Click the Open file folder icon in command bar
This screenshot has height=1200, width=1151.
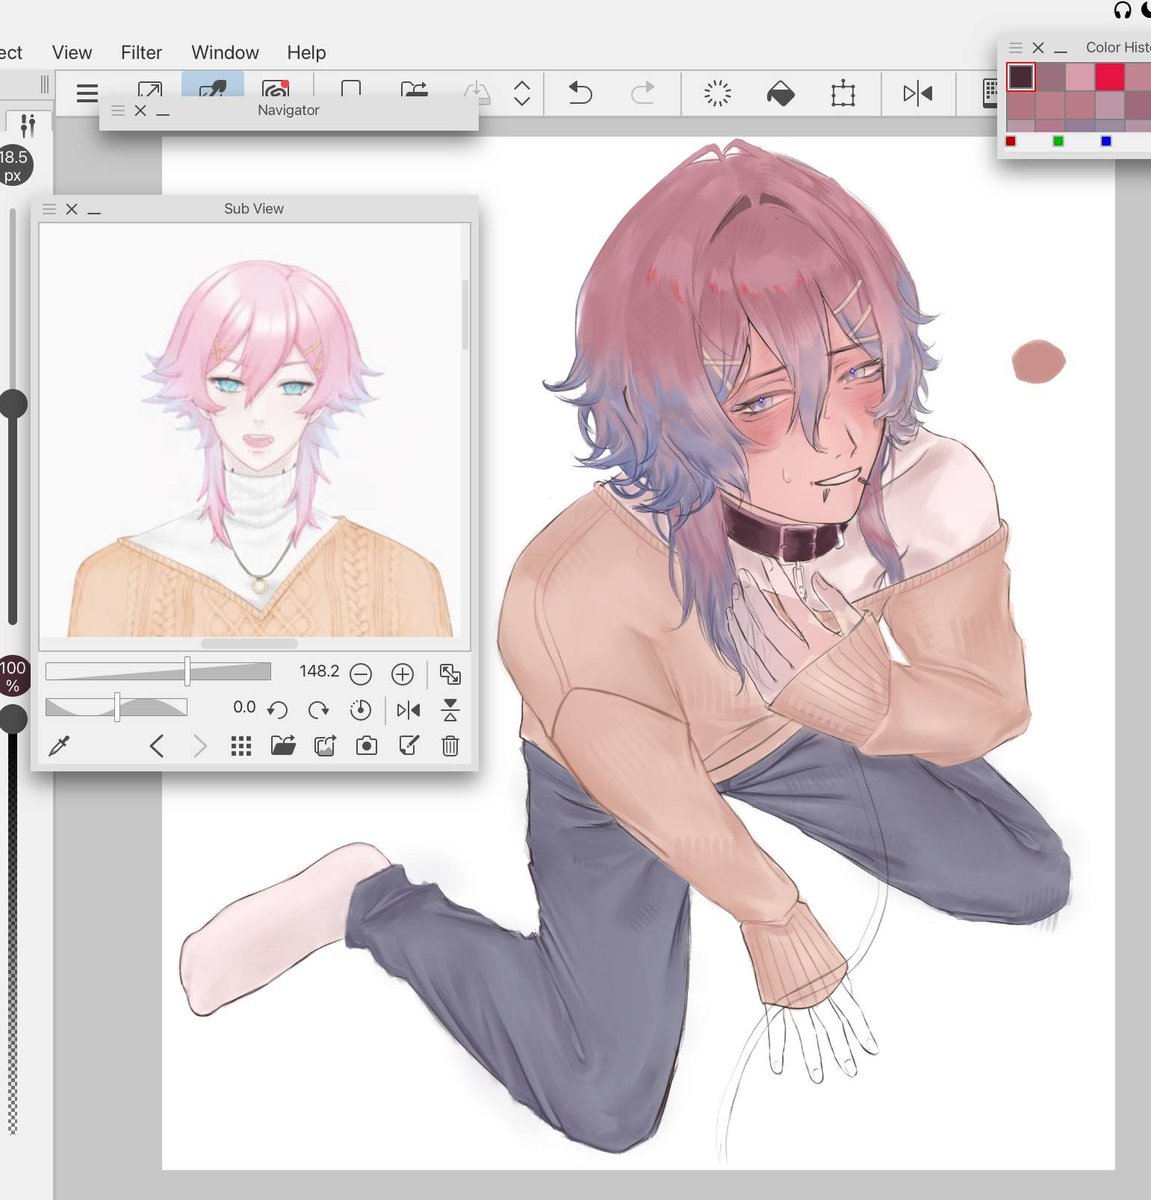[x=414, y=89]
